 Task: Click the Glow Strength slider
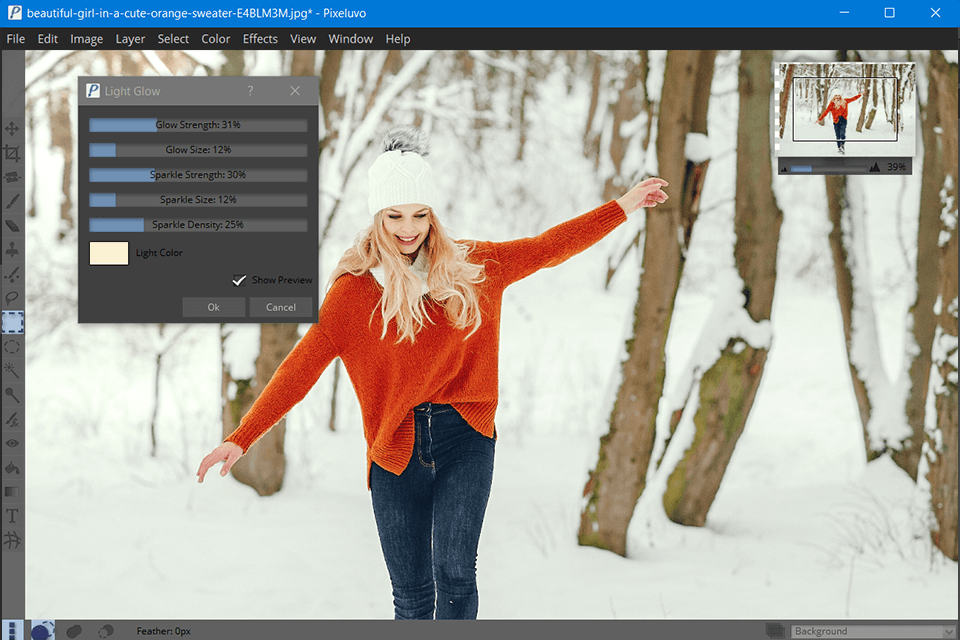(x=198, y=125)
